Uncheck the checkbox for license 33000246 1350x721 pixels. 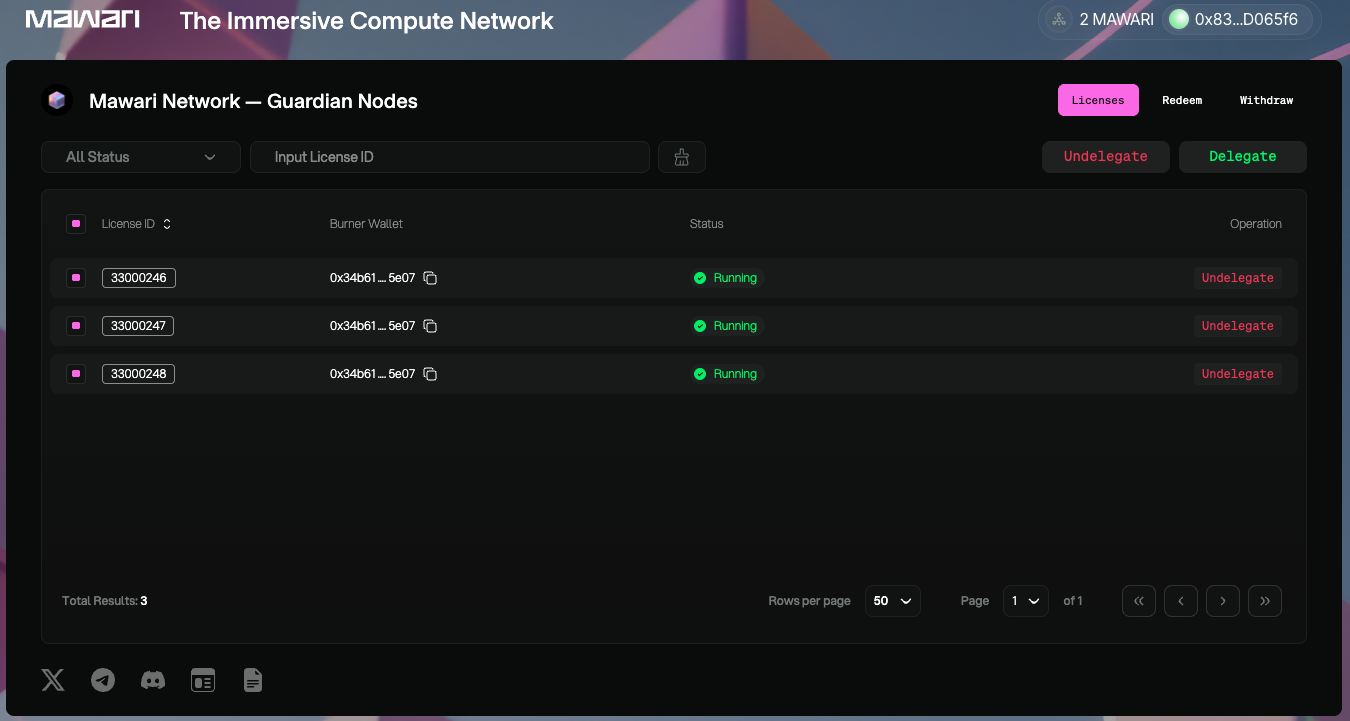(76, 278)
